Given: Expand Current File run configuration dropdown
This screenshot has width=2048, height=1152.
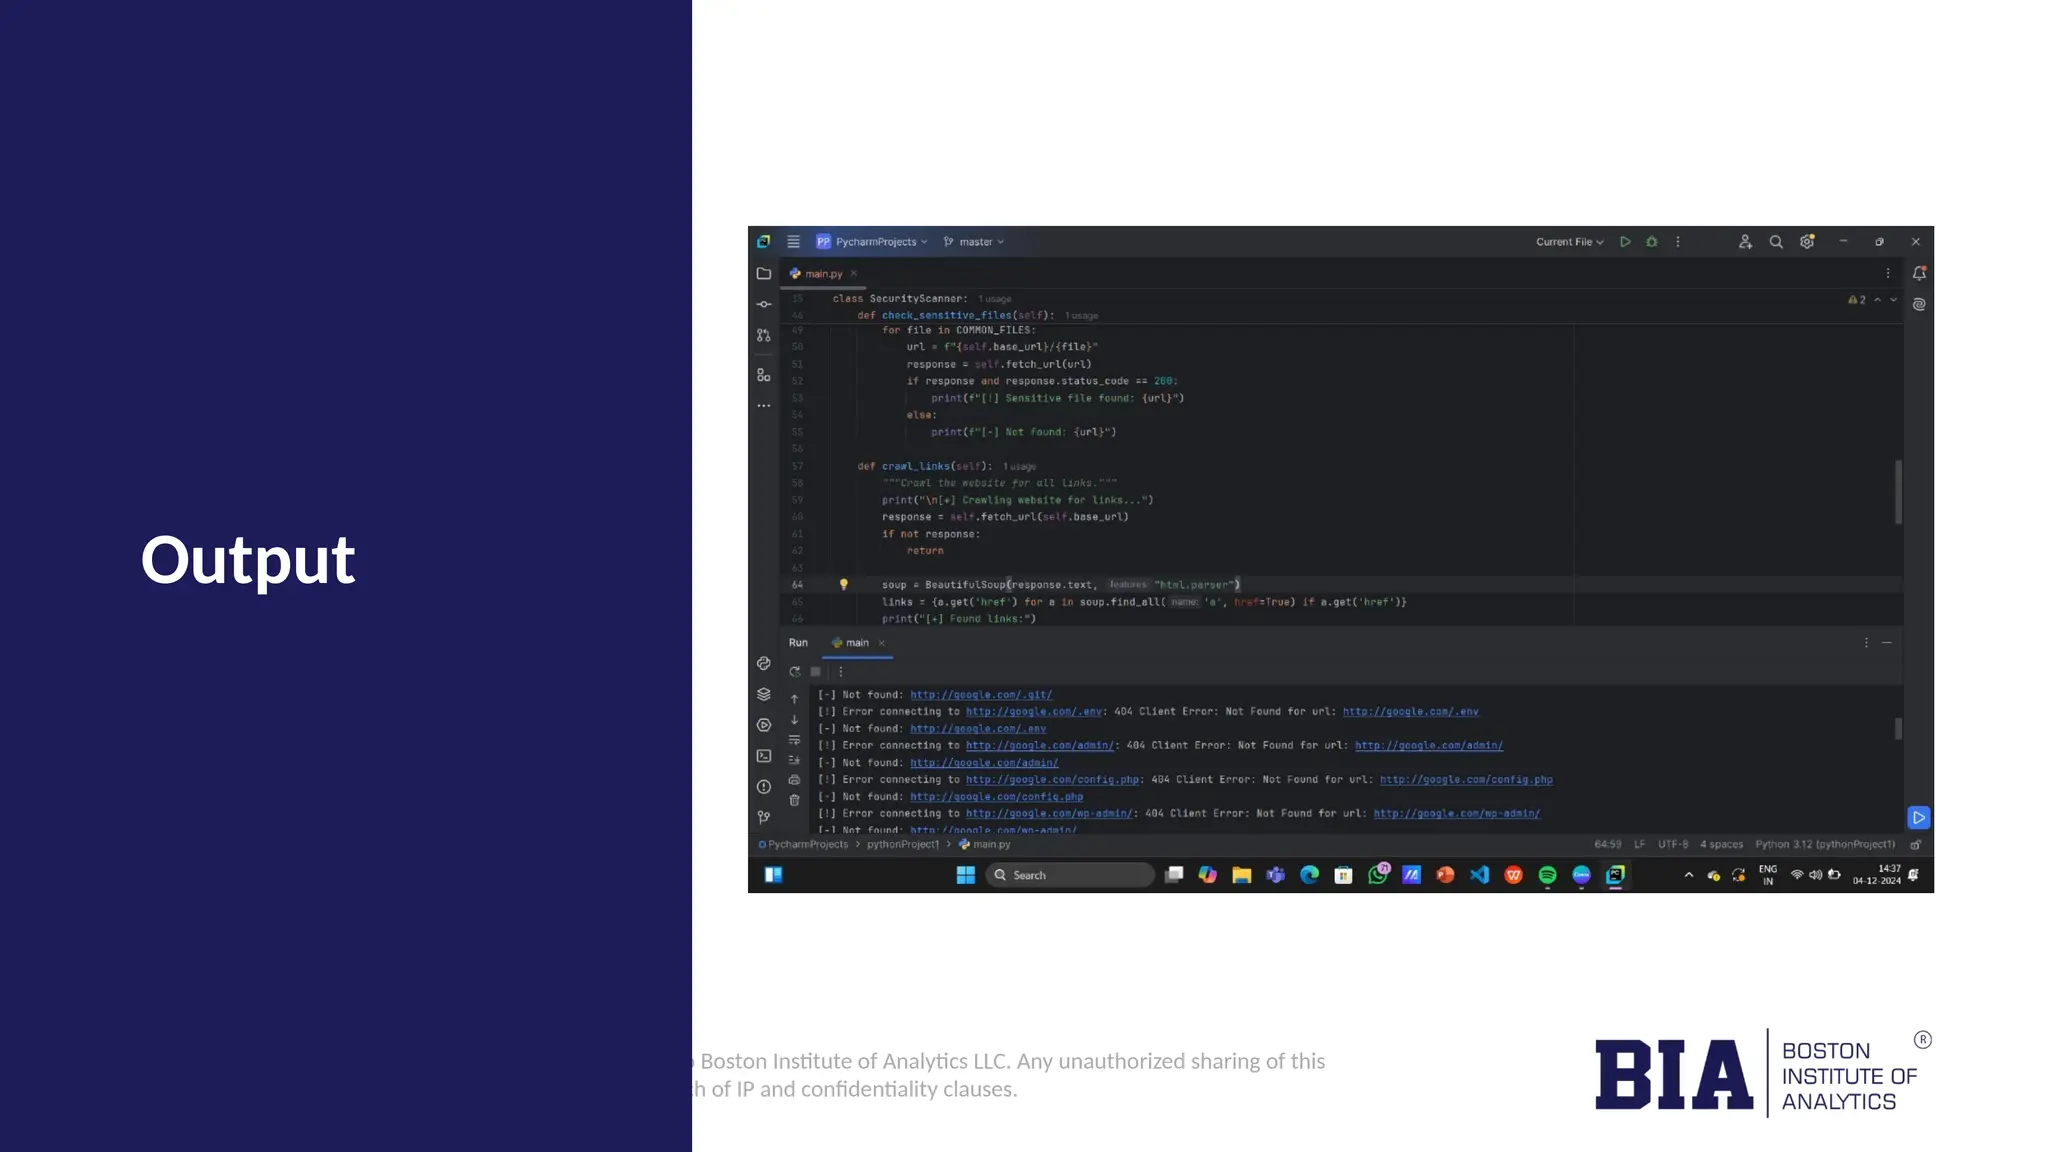Looking at the screenshot, I should [1569, 242].
